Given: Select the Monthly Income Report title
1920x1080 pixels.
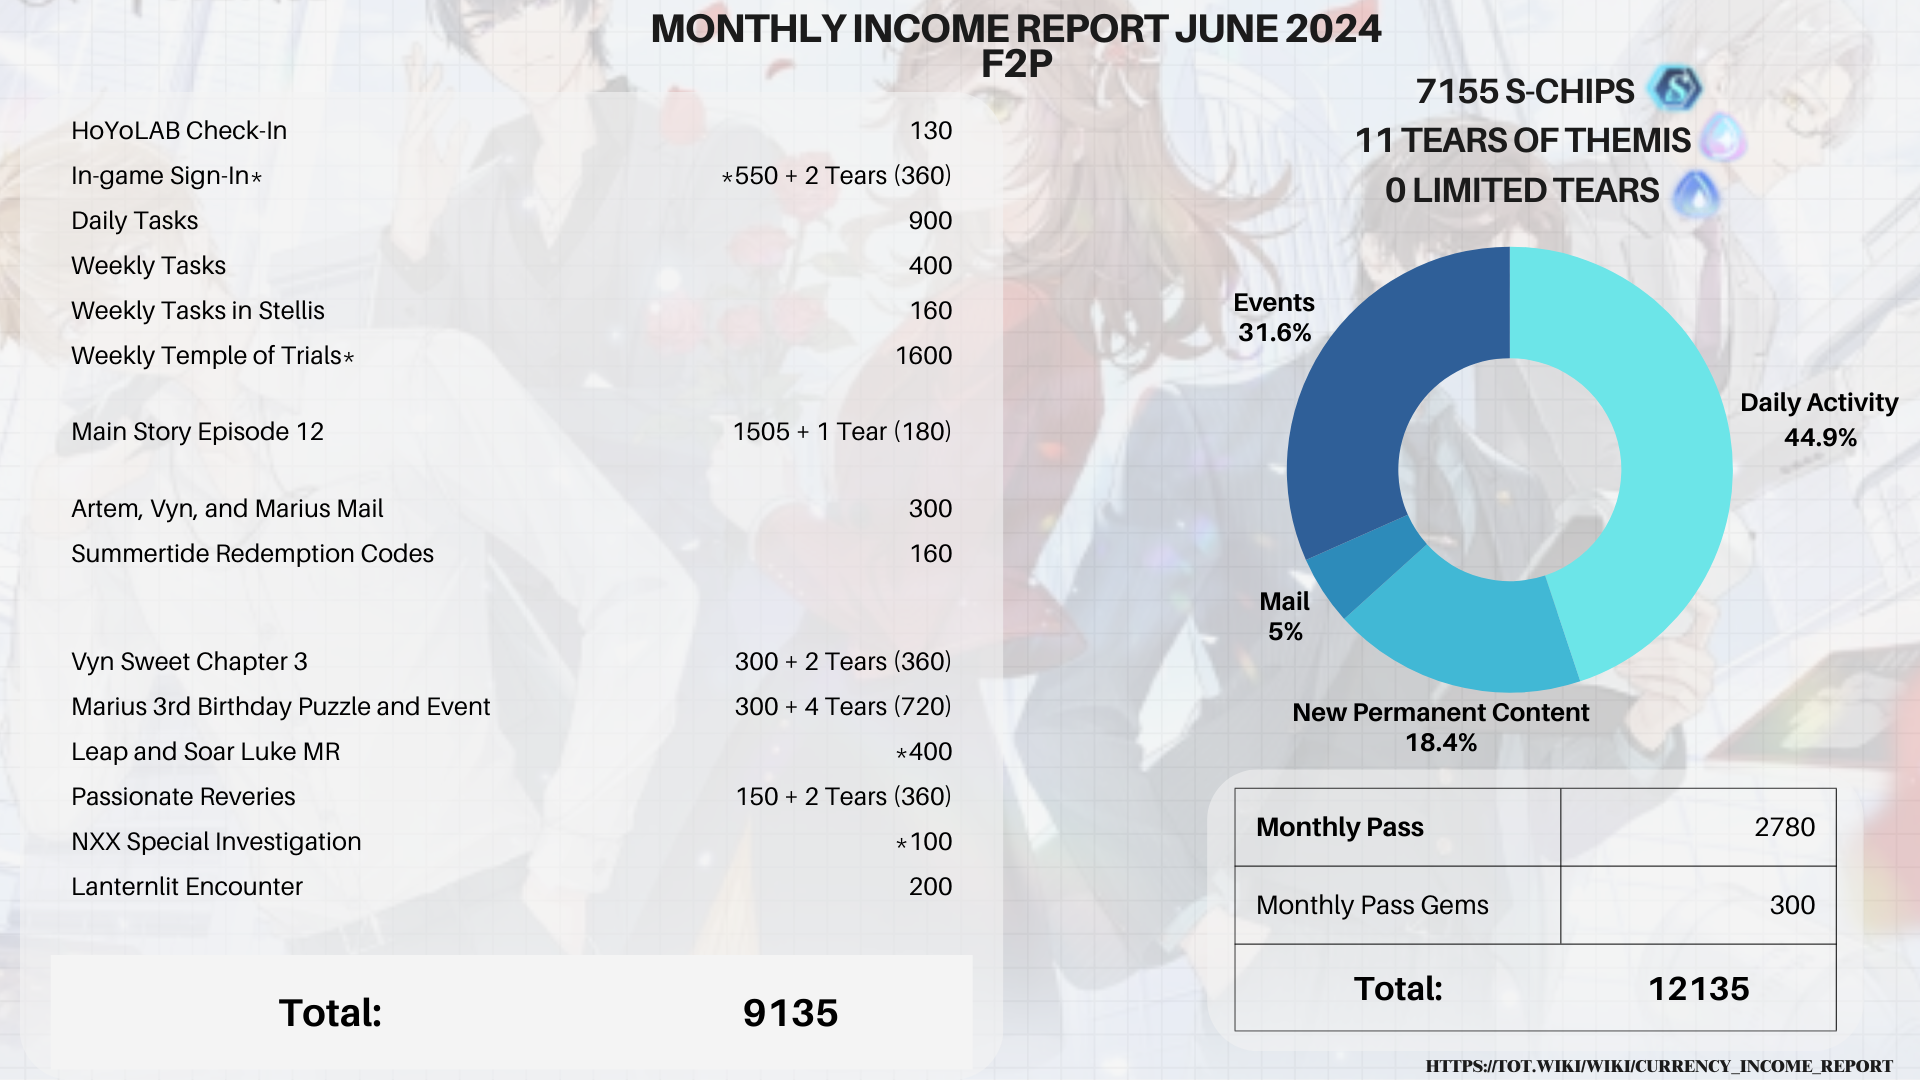Looking at the screenshot, I should [1017, 29].
